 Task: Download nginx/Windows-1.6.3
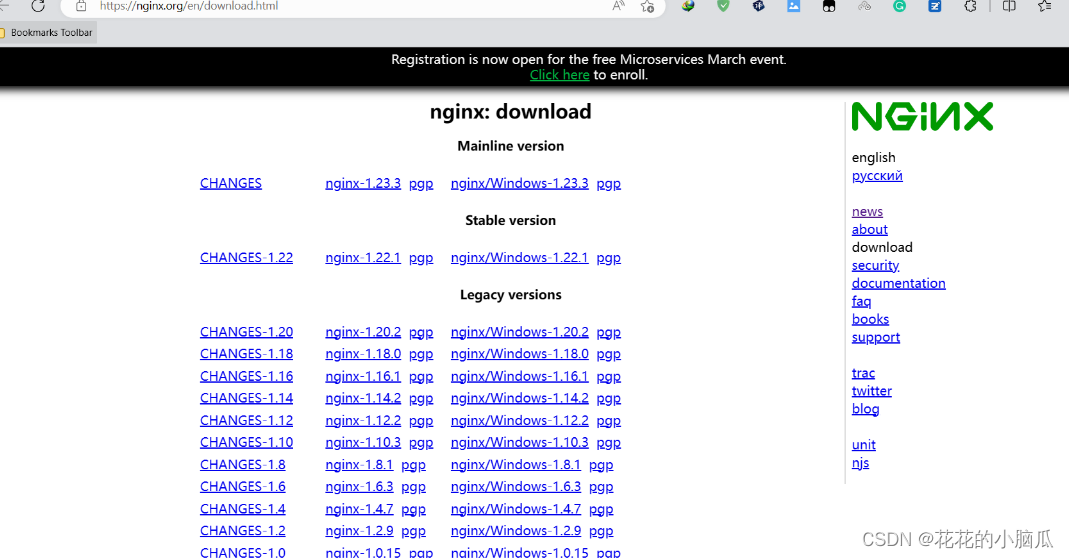coord(515,487)
